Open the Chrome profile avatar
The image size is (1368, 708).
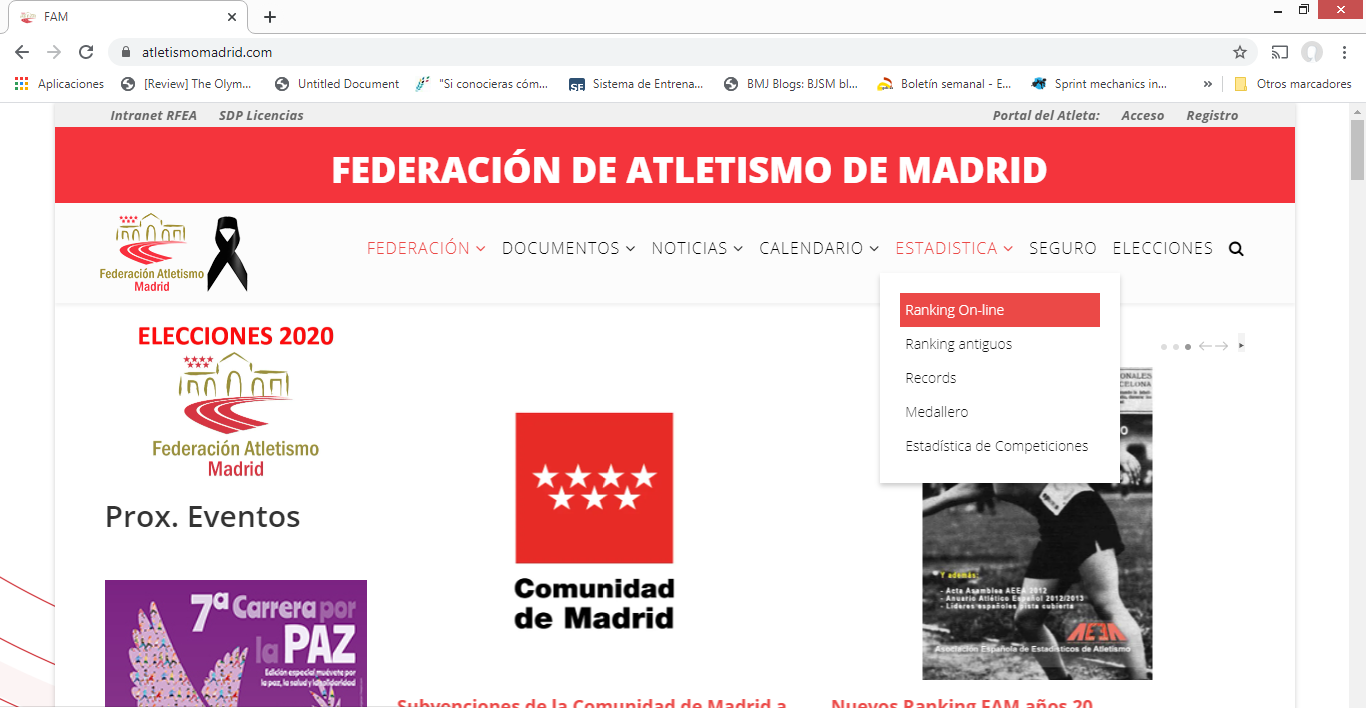[x=1312, y=52]
